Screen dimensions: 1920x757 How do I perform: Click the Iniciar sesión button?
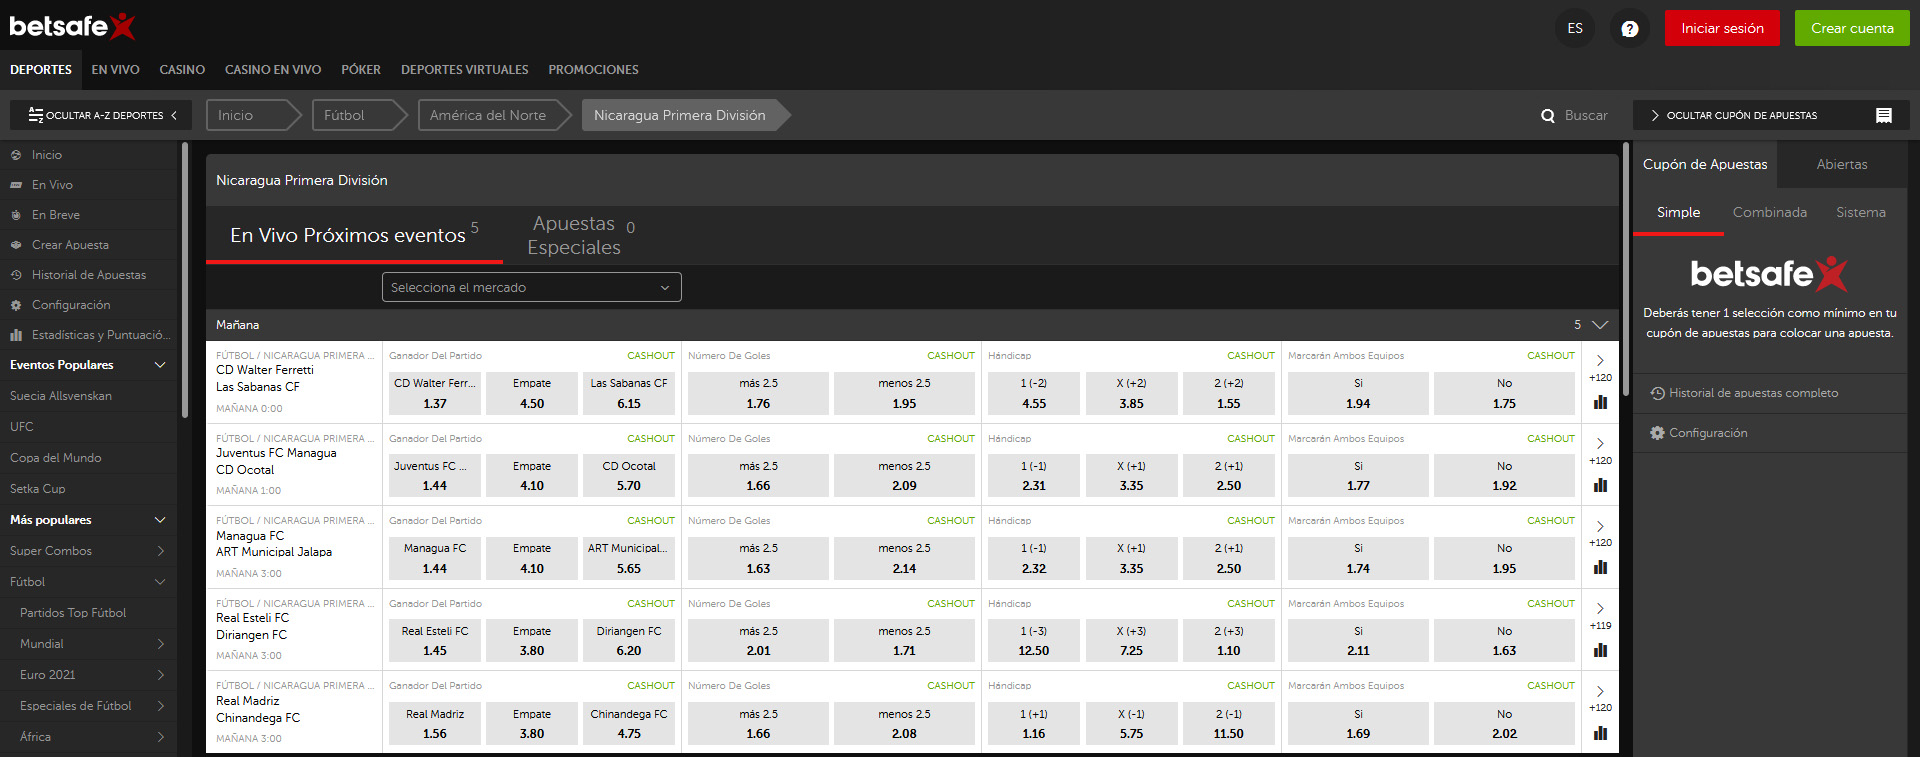pyautogui.click(x=1722, y=28)
